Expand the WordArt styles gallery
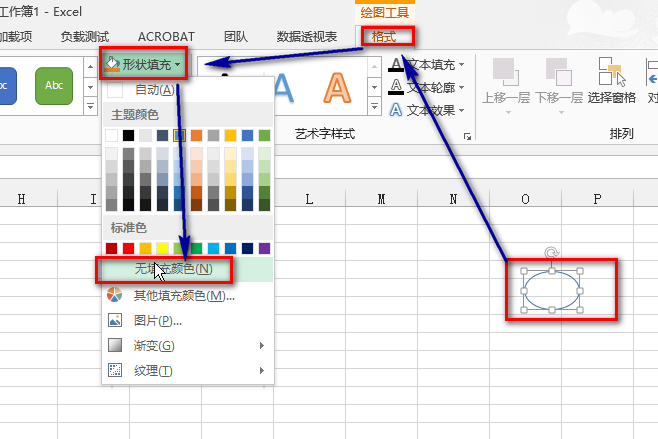This screenshot has height=439, width=658. click(x=374, y=106)
